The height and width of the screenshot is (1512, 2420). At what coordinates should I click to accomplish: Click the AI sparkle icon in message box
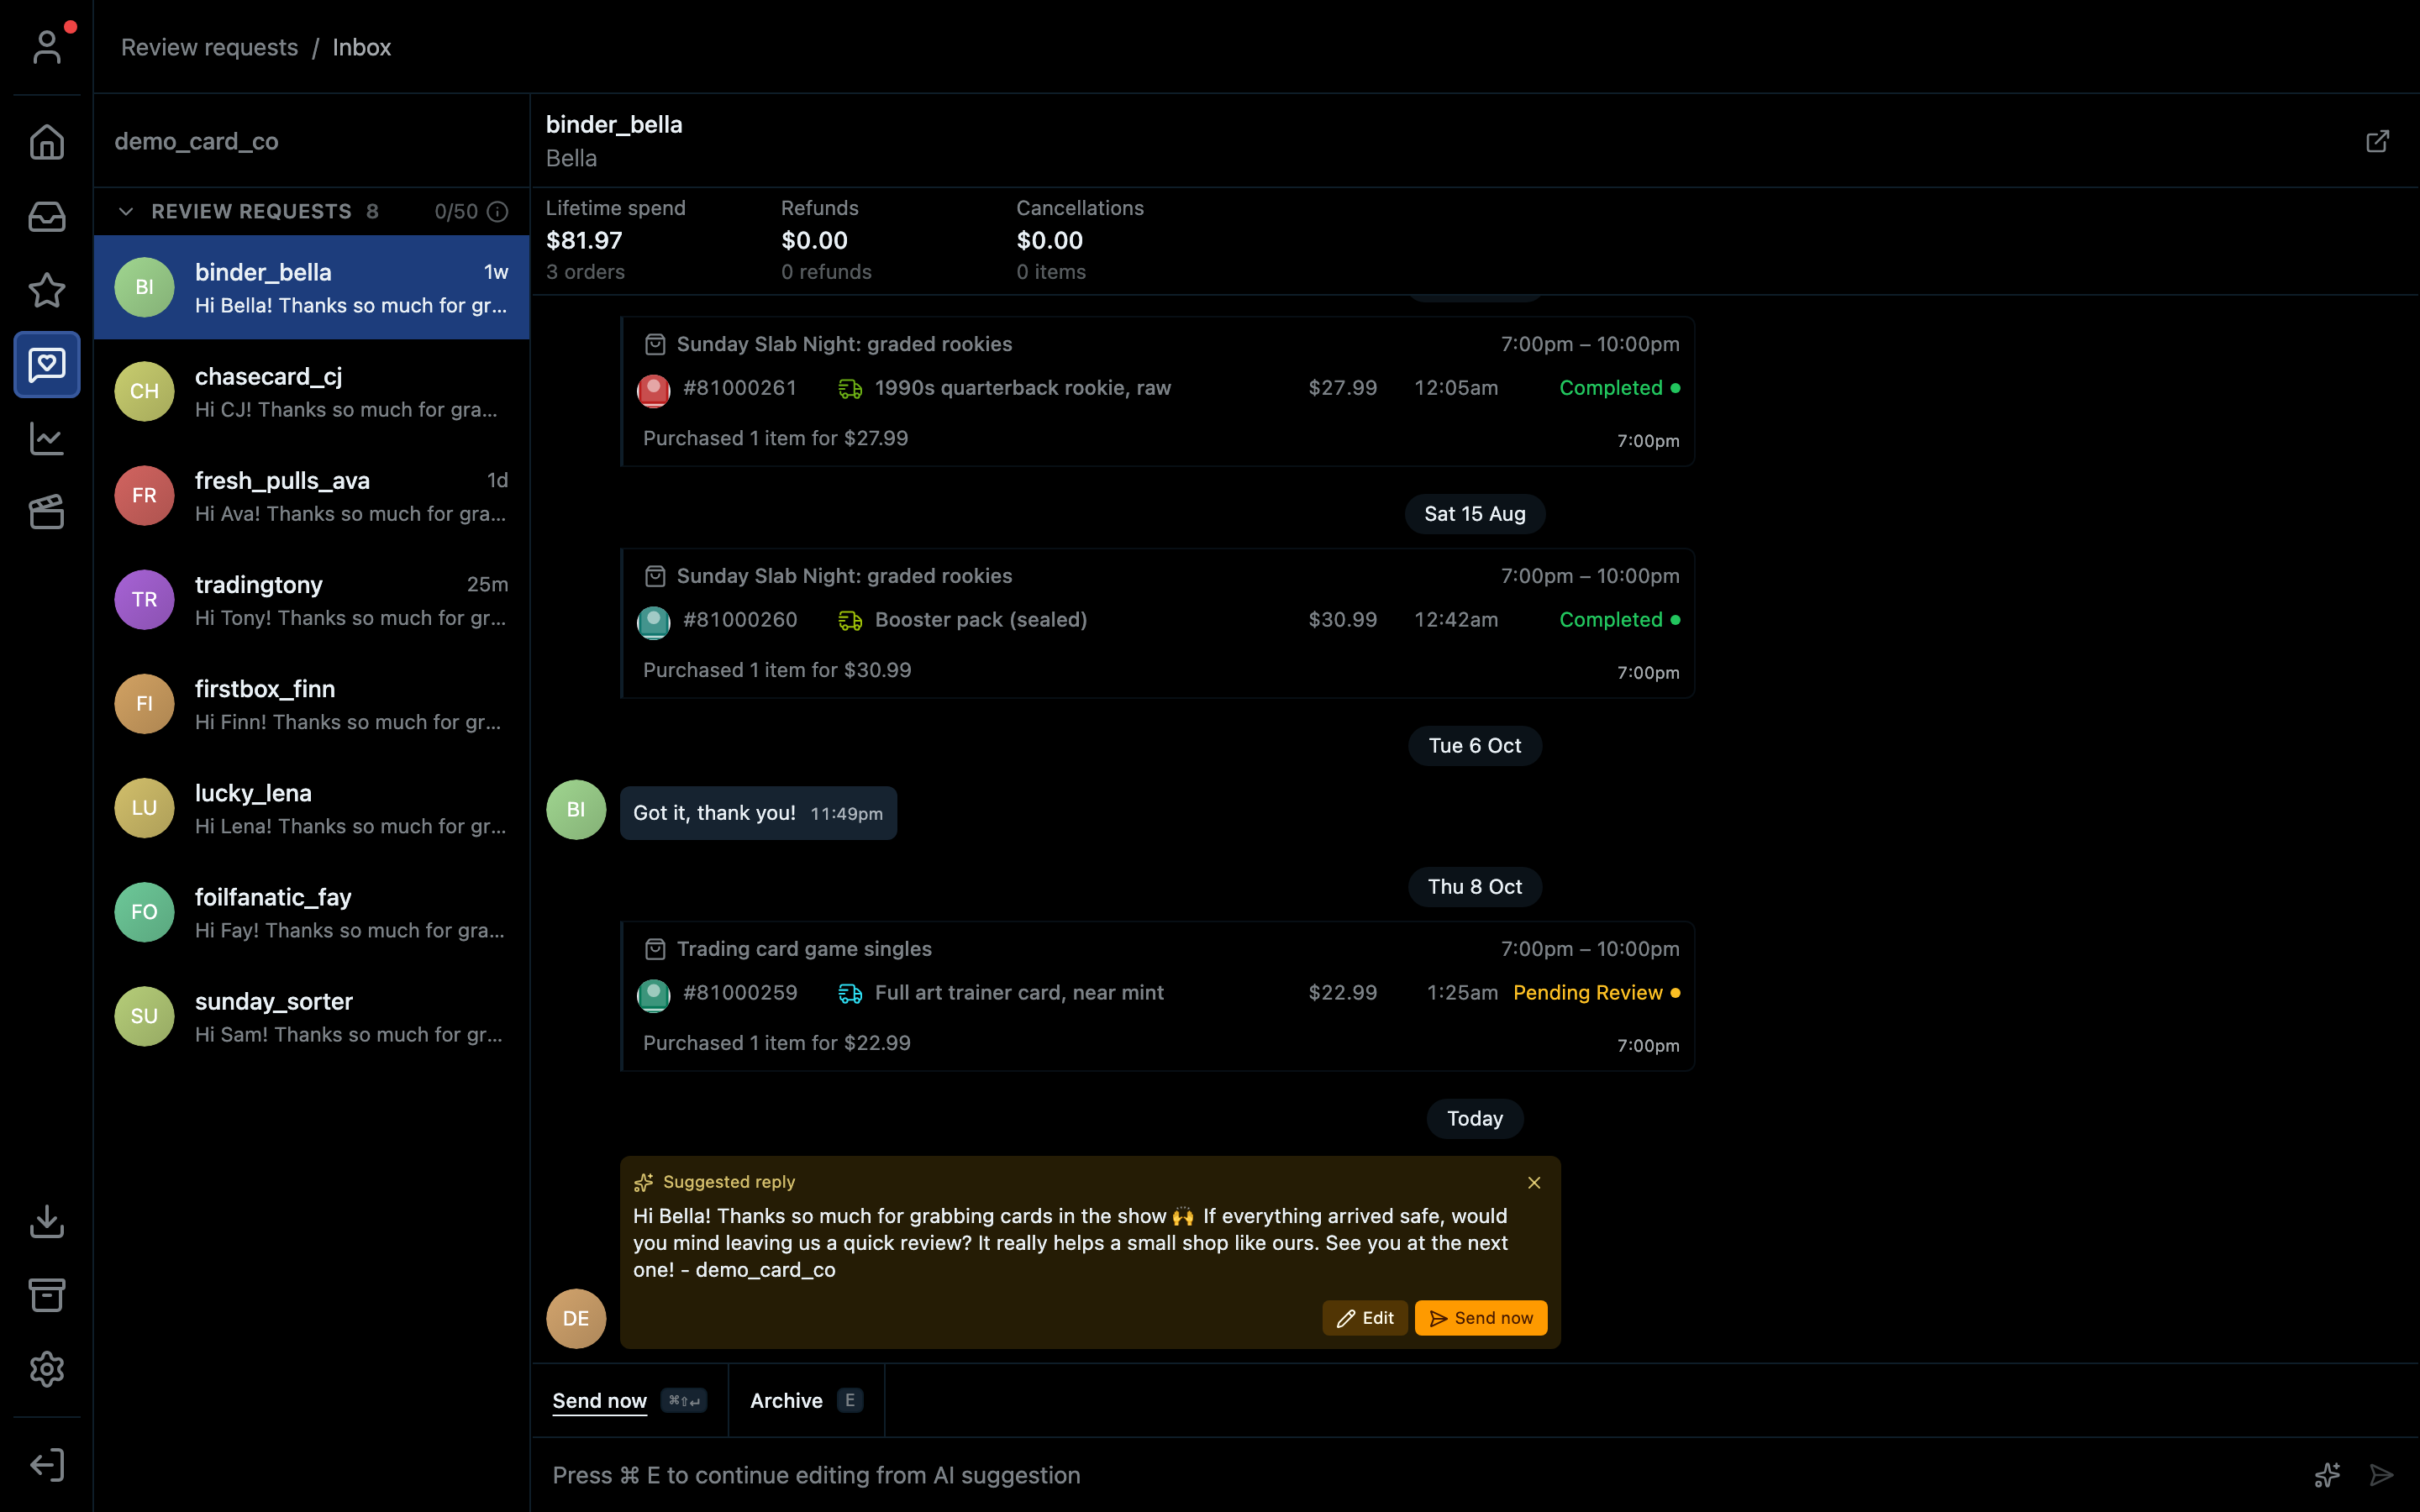[2327, 1475]
